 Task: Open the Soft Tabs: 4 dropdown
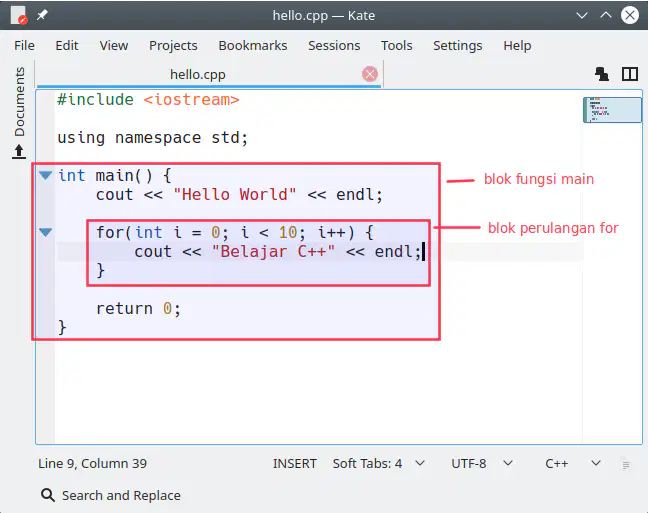(379, 463)
